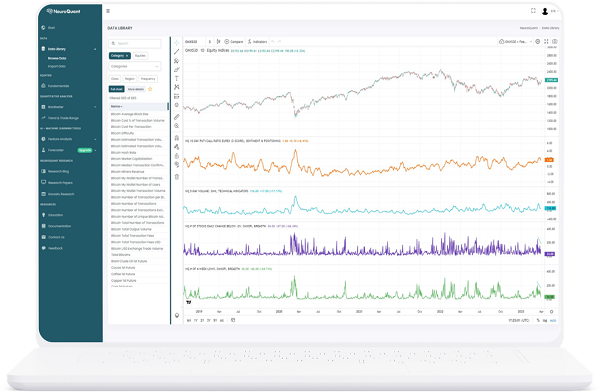Toggle auto scale on chart
This screenshot has height=392, width=600.
click(x=553, y=320)
